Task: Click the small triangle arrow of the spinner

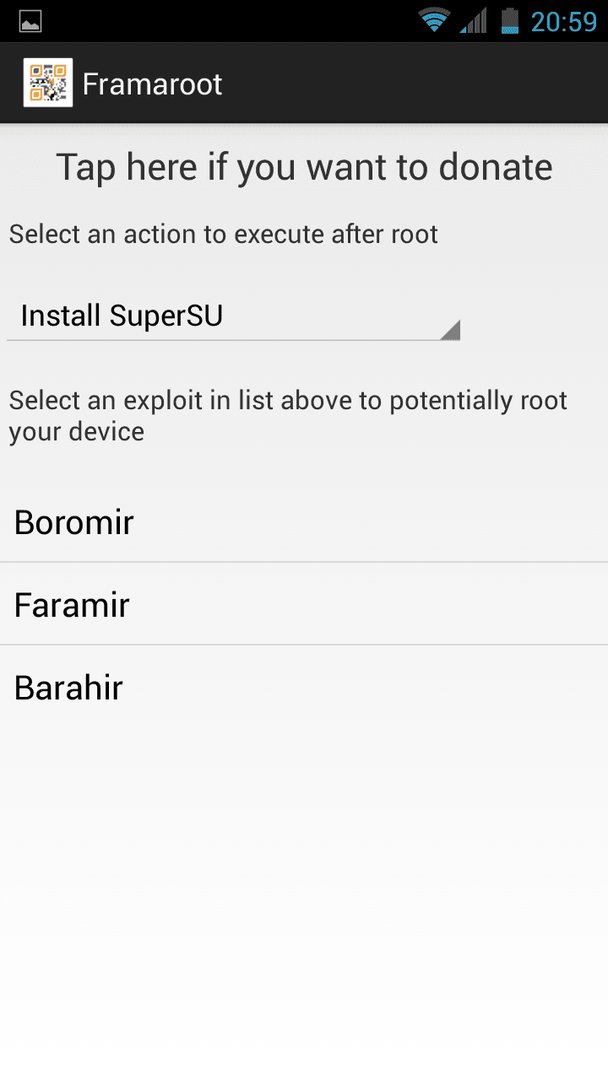Action: tap(450, 330)
